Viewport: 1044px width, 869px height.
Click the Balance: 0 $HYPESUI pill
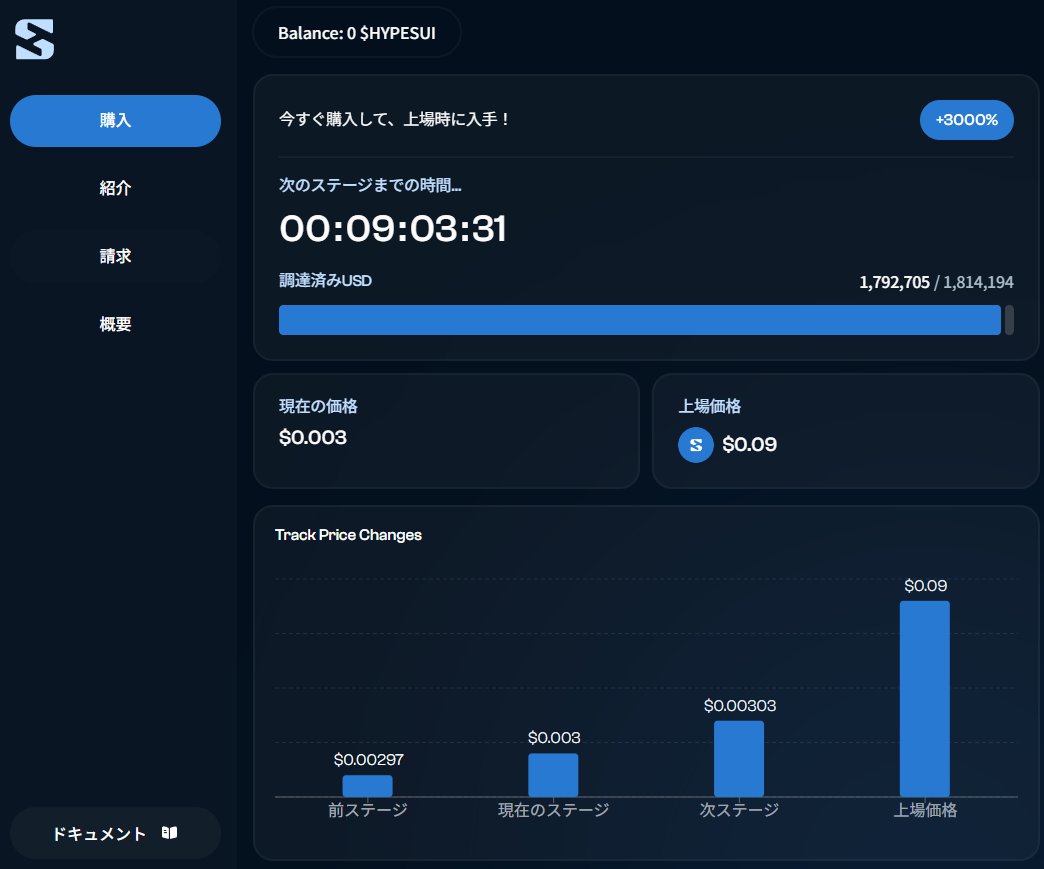(357, 32)
